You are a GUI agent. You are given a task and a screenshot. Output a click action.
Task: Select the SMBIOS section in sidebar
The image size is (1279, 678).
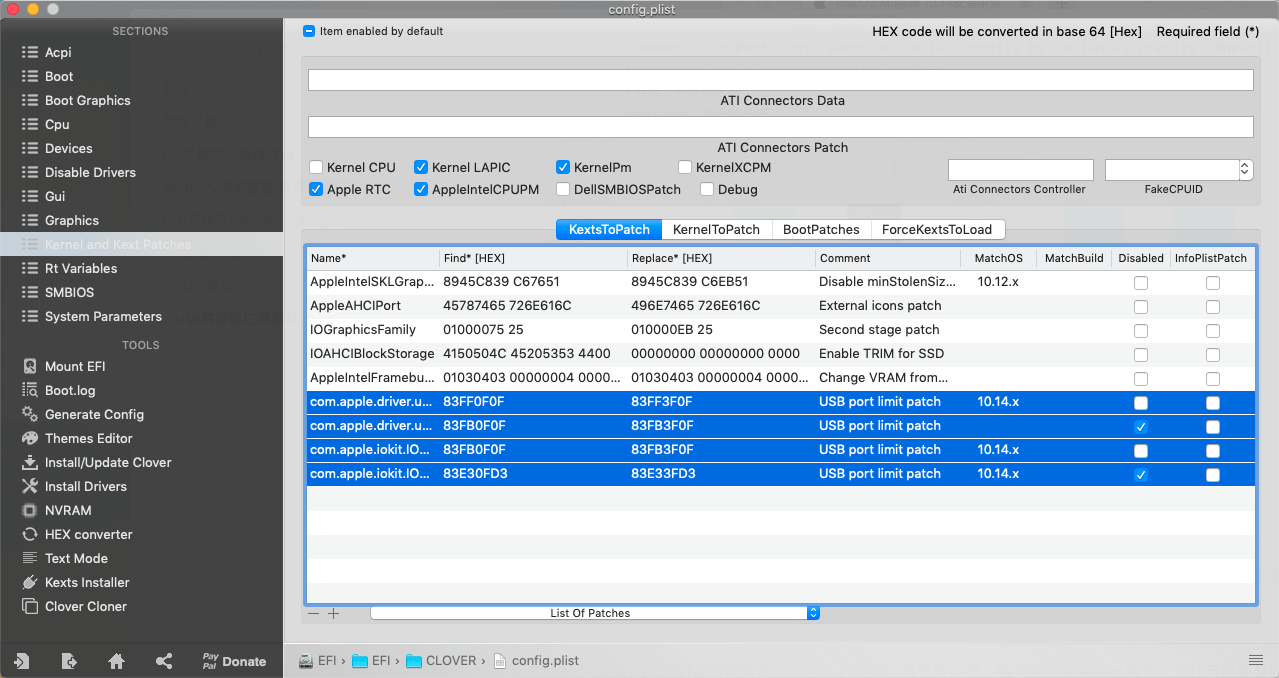click(69, 292)
